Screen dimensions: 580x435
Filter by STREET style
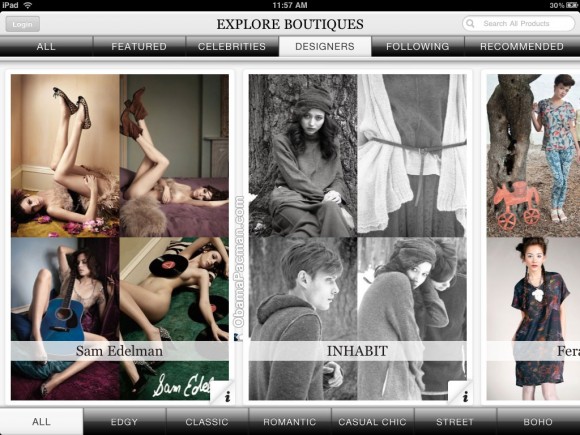pos(455,422)
